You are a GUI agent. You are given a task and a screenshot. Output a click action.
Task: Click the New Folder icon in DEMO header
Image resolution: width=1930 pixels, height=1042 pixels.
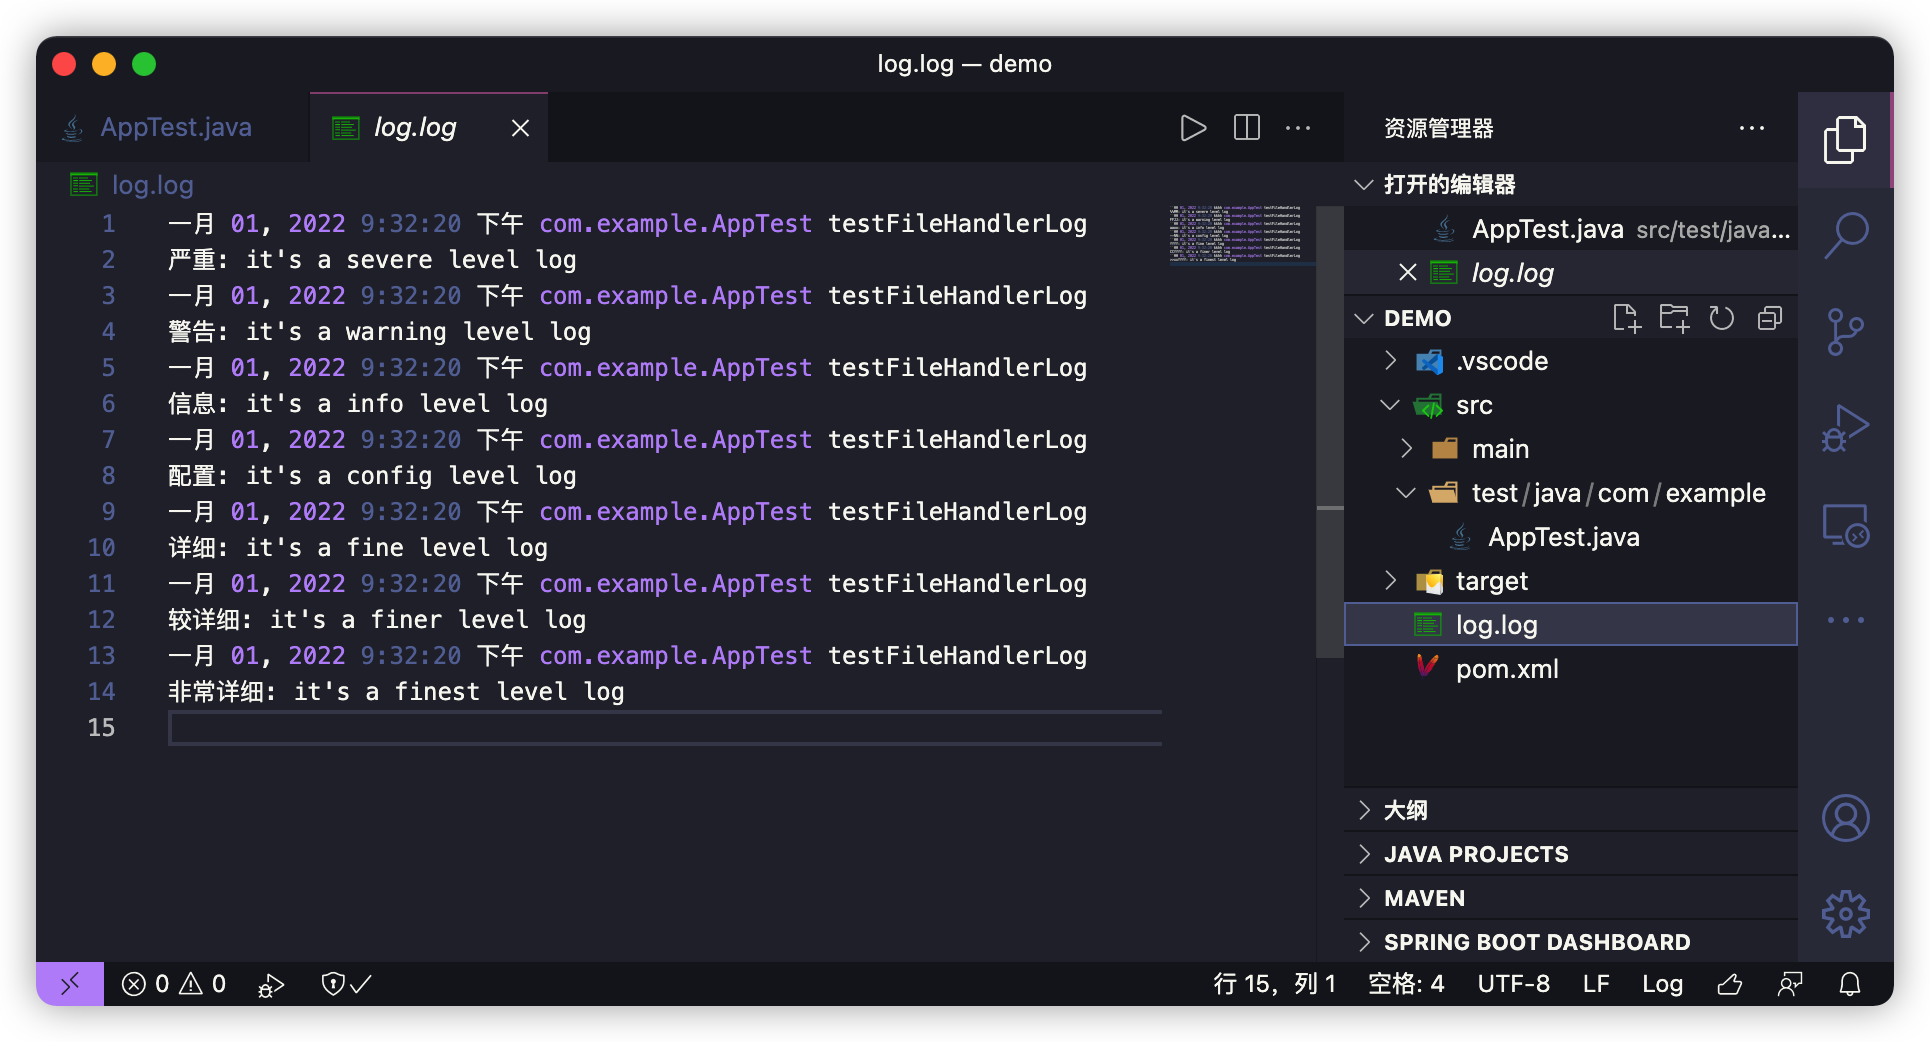[x=1673, y=318]
